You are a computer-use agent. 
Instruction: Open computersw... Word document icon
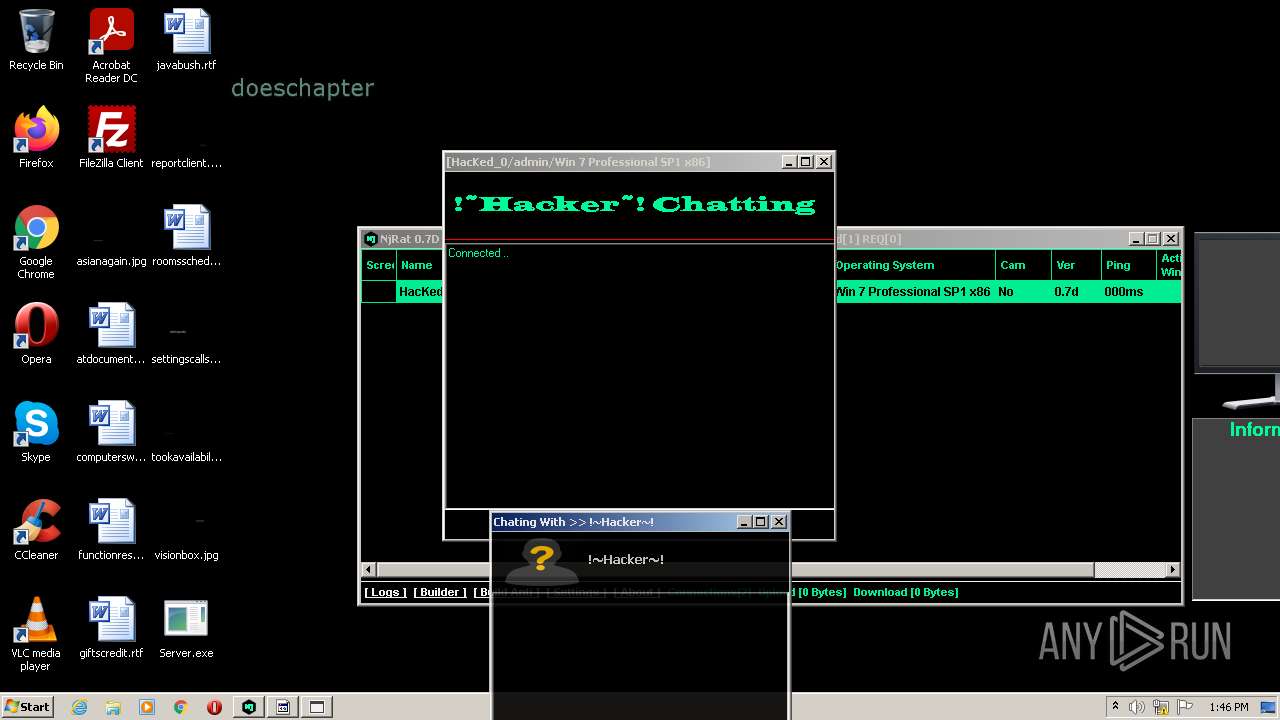tap(111, 432)
